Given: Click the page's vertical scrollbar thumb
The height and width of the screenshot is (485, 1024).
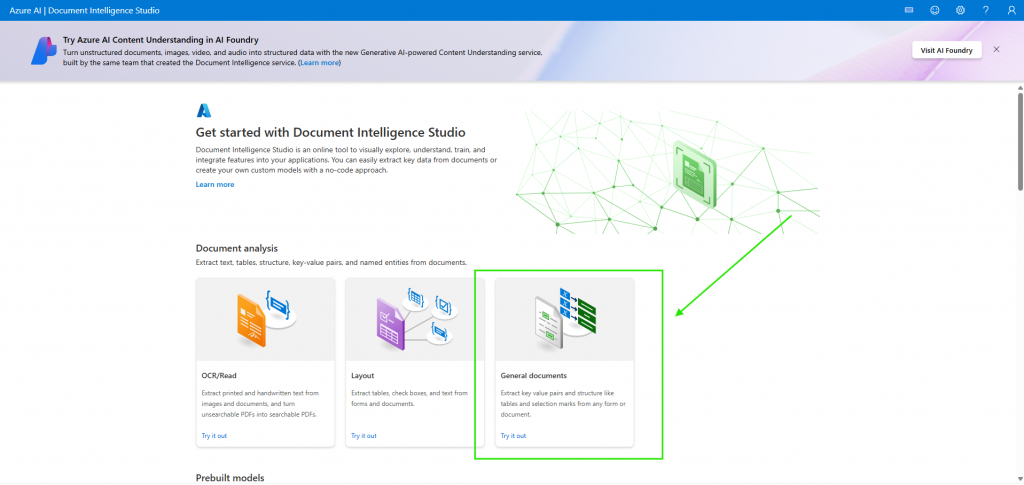Looking at the screenshot, I should (1019, 140).
